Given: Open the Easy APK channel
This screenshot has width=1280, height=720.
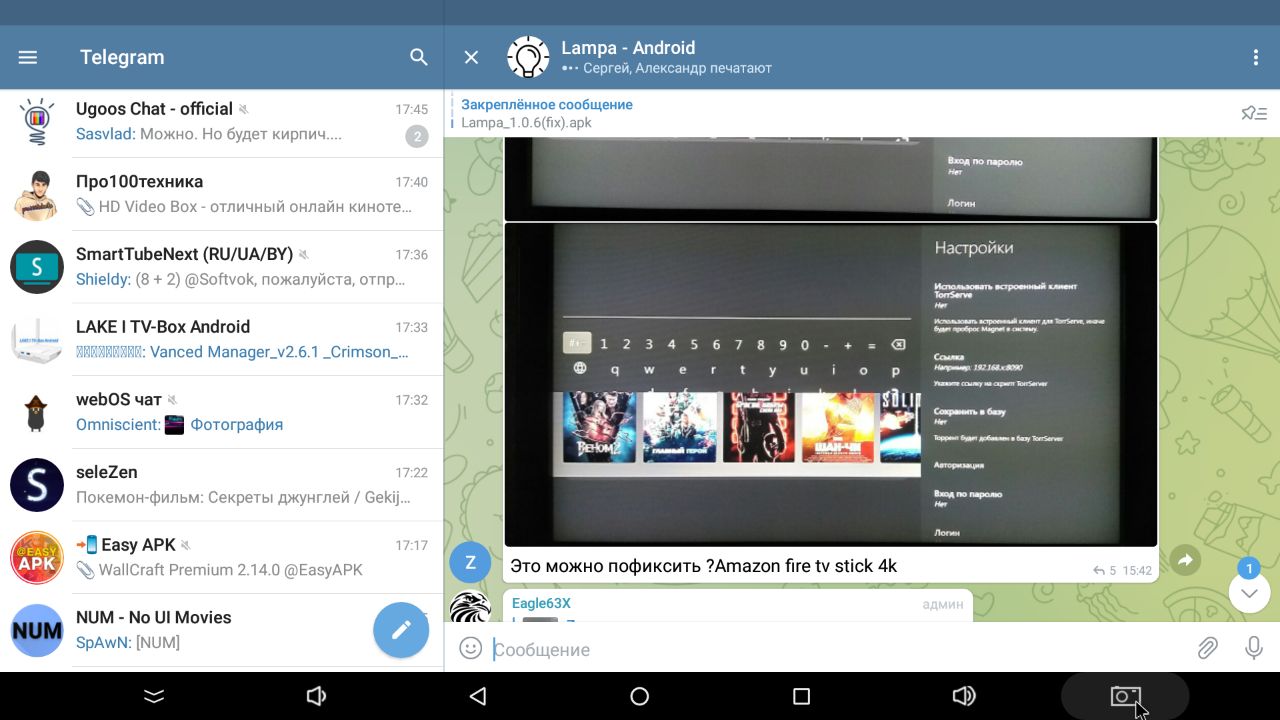Looking at the screenshot, I should point(221,557).
